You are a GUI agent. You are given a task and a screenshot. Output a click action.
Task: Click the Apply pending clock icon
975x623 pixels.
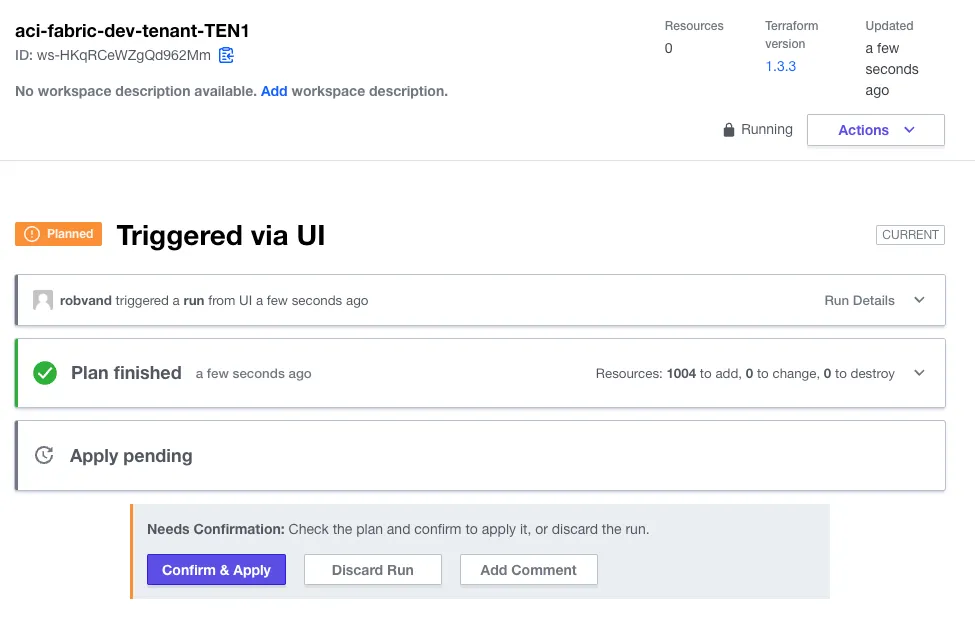(x=44, y=456)
